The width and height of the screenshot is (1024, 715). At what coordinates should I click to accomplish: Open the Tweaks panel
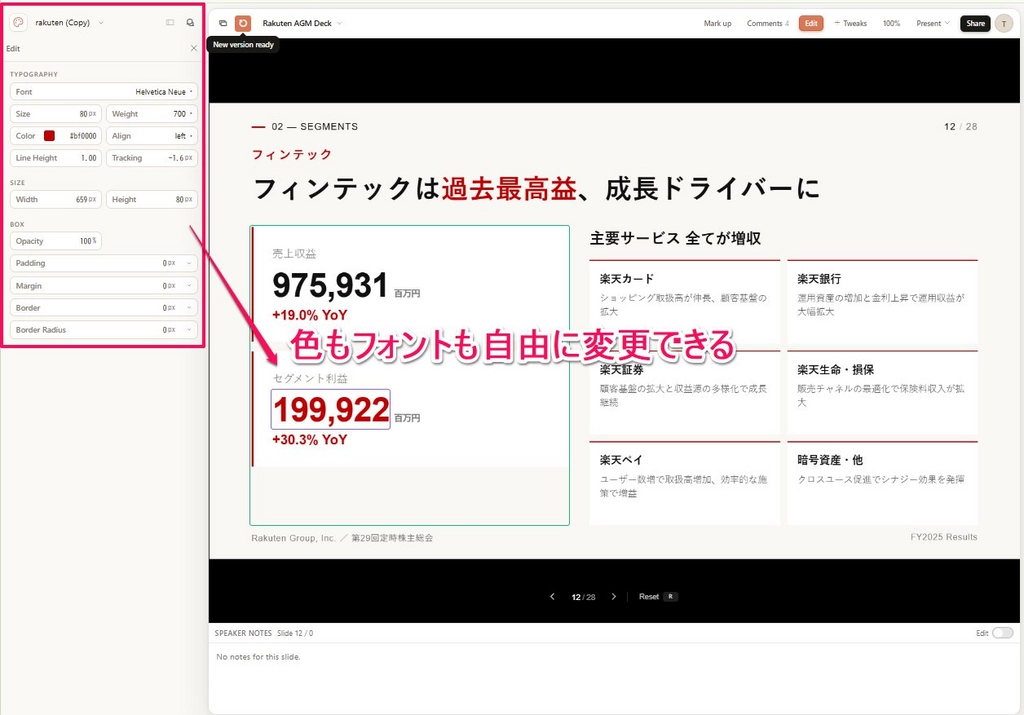point(850,24)
